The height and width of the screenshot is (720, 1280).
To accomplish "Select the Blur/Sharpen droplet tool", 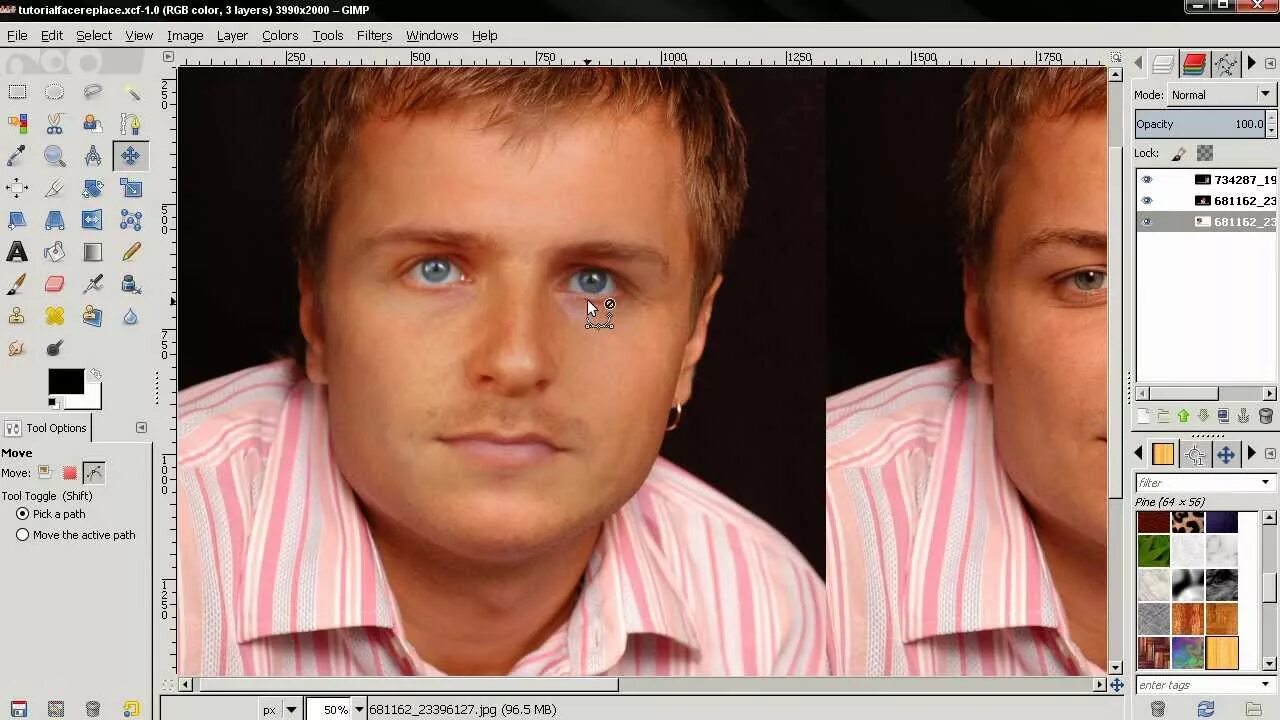I will (131, 316).
